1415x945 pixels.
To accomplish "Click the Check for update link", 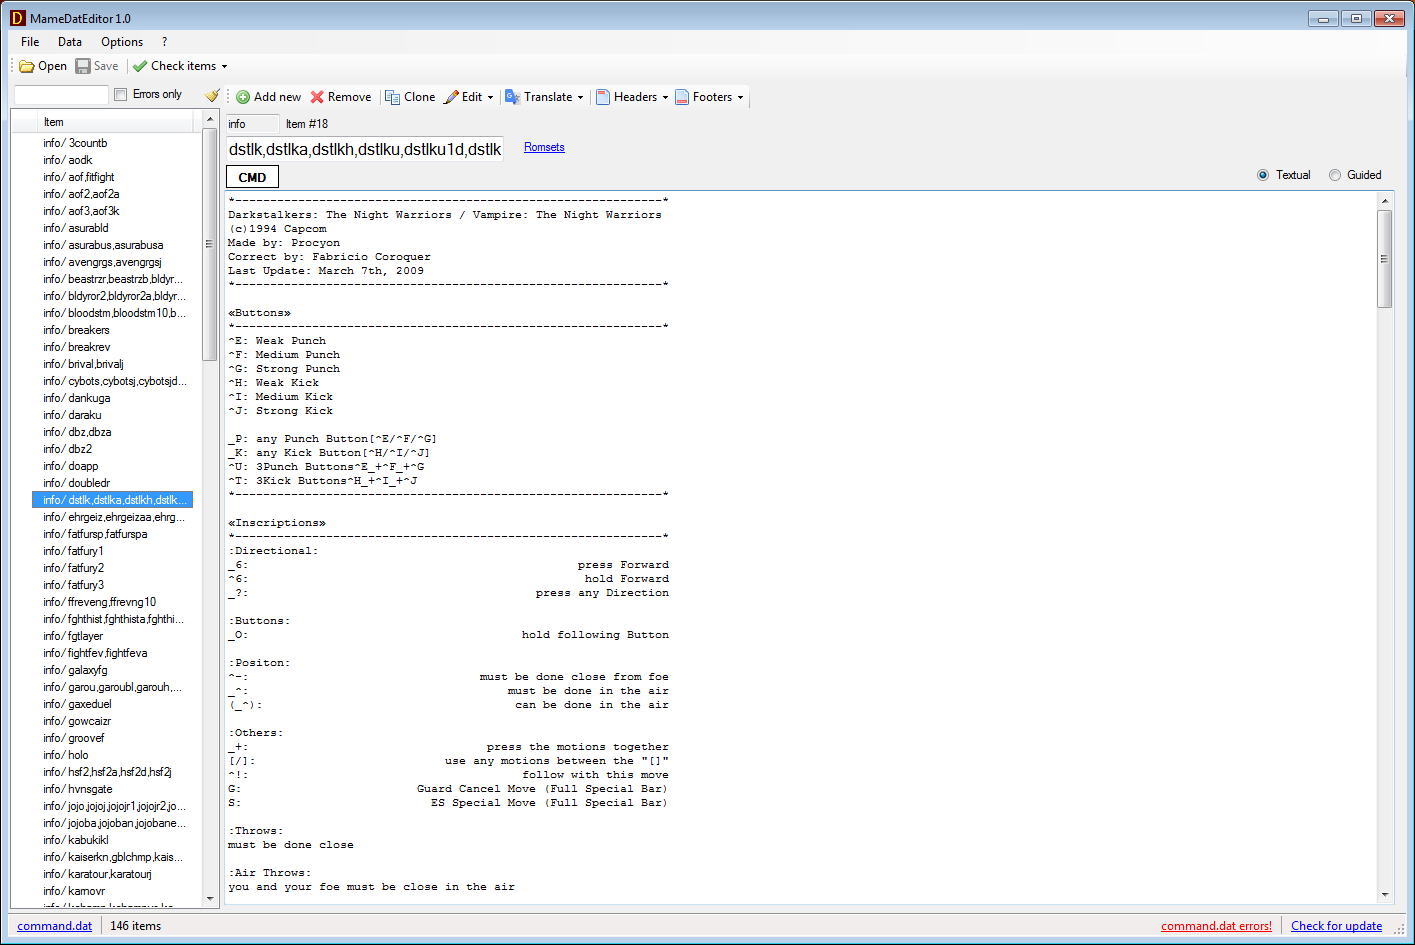I will coord(1336,926).
